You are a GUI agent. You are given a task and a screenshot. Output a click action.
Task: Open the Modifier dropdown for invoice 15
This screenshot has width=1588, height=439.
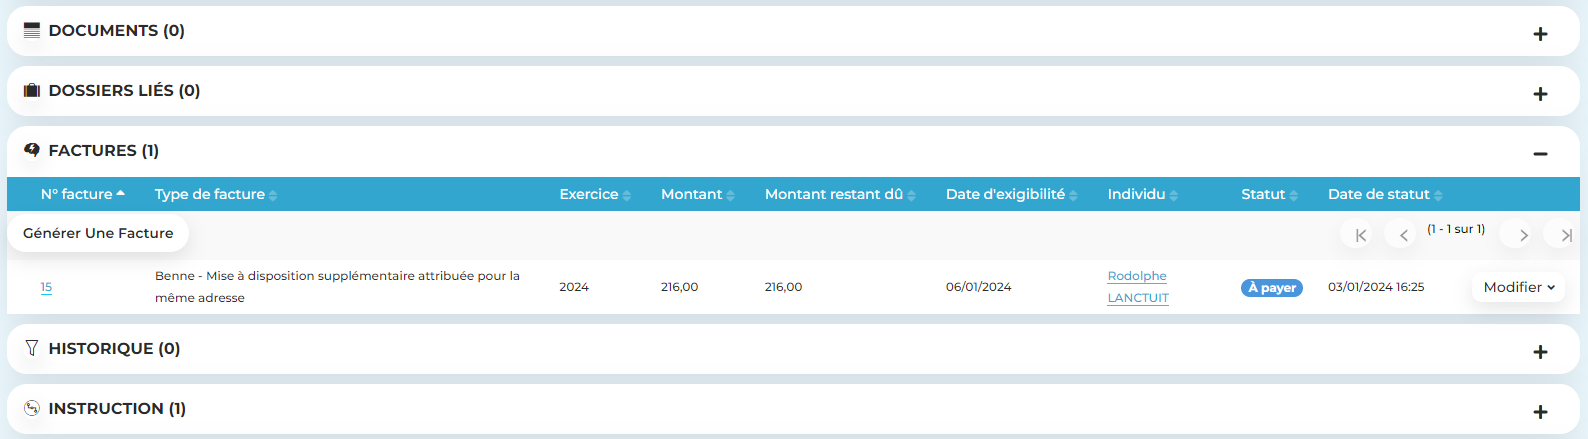[1518, 287]
